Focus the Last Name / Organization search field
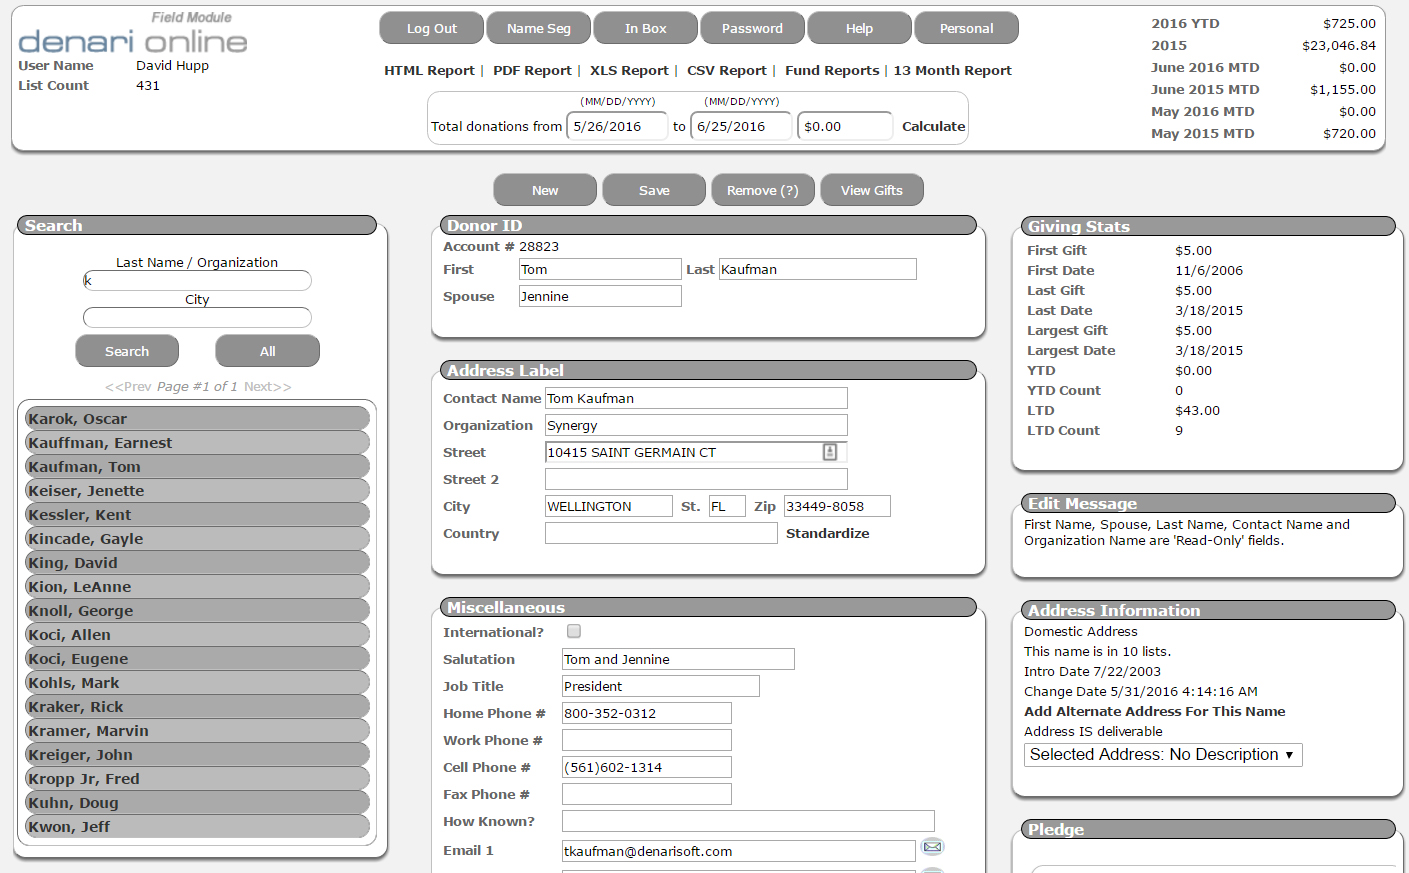Screen dimensions: 1409x873 click(197, 281)
